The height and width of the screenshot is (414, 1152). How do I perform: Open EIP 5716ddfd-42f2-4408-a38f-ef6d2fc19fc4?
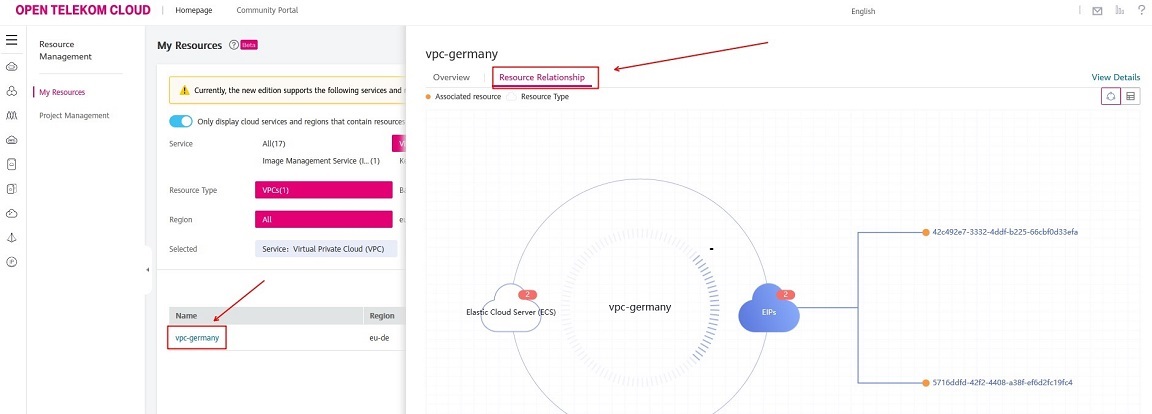(x=1005, y=382)
